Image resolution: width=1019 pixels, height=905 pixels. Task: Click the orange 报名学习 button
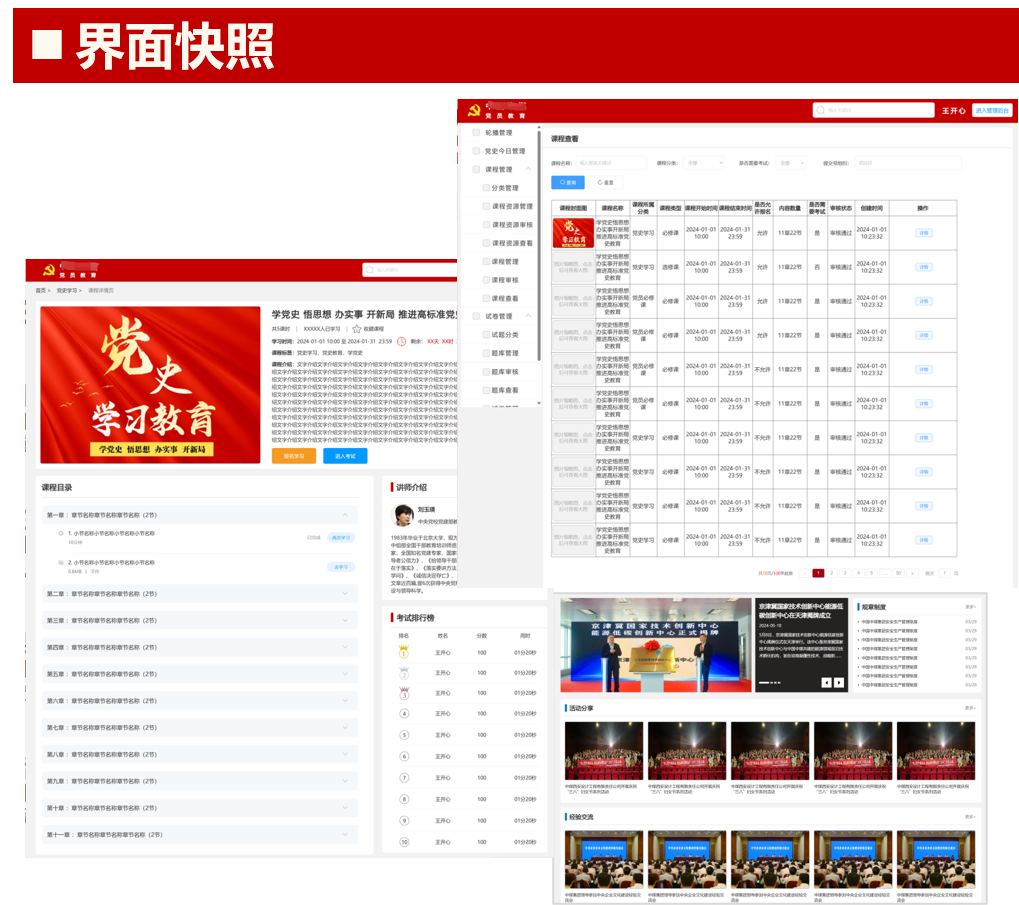click(x=294, y=456)
